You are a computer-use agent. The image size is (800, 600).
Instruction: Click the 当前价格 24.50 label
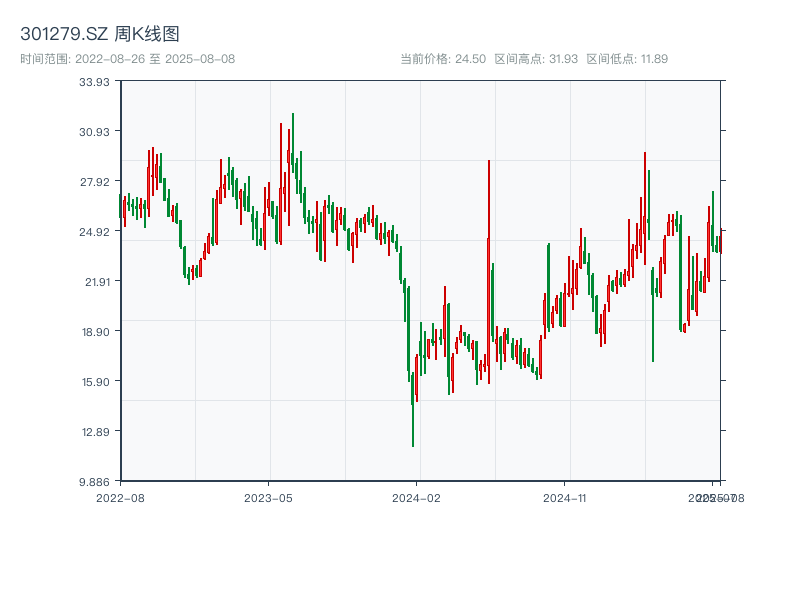tap(442, 59)
